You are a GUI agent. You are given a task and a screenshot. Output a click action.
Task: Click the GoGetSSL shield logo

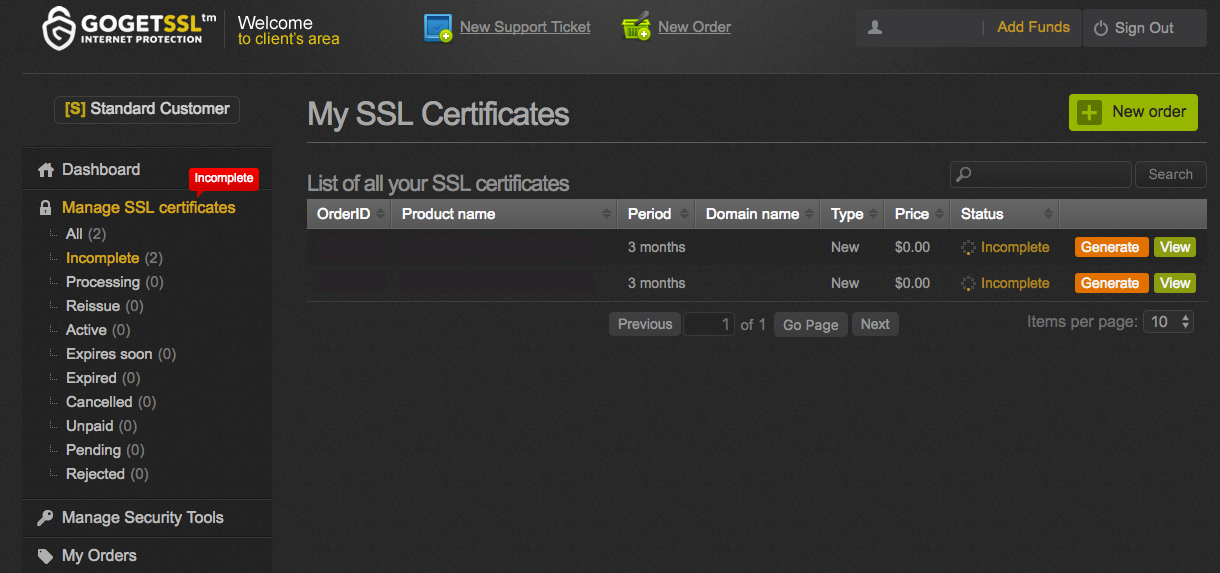click(60, 27)
